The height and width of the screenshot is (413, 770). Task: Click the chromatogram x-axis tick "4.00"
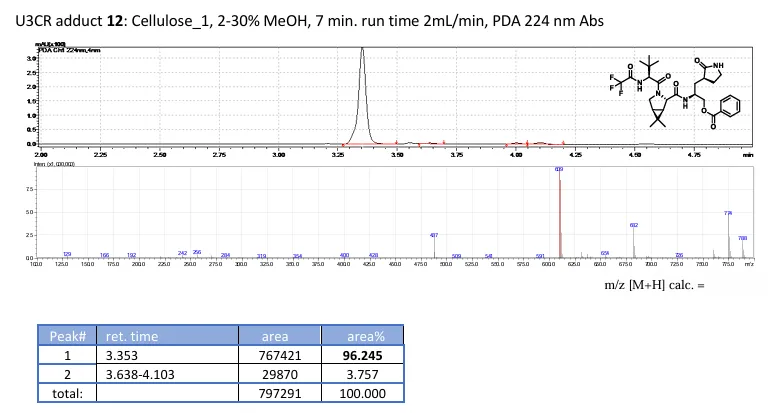516,155
